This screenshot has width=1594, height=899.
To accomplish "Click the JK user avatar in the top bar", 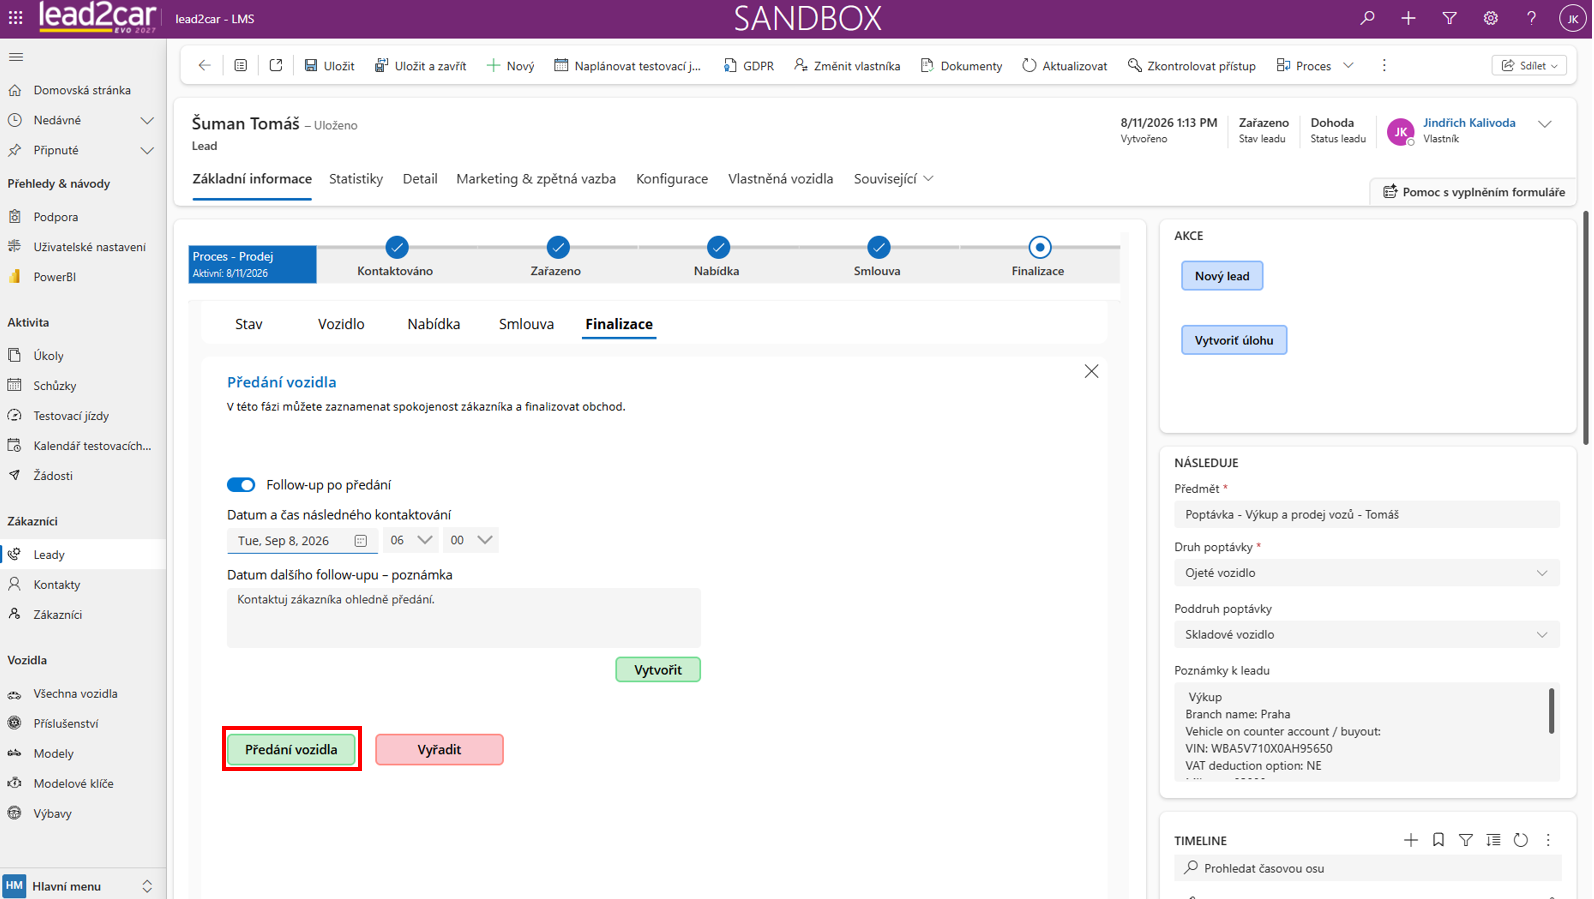I will click(1572, 18).
